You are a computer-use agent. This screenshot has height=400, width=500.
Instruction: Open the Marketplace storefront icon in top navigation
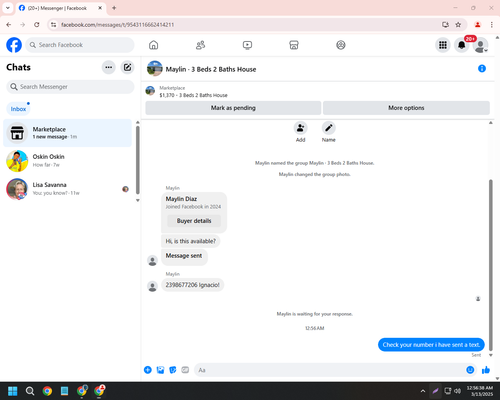tap(294, 45)
